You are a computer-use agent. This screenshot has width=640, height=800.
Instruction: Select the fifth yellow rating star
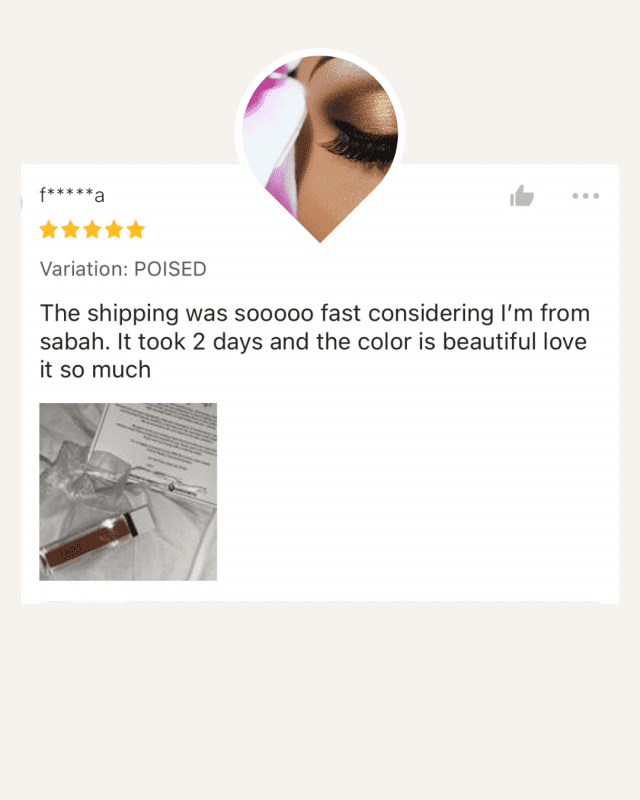(136, 230)
